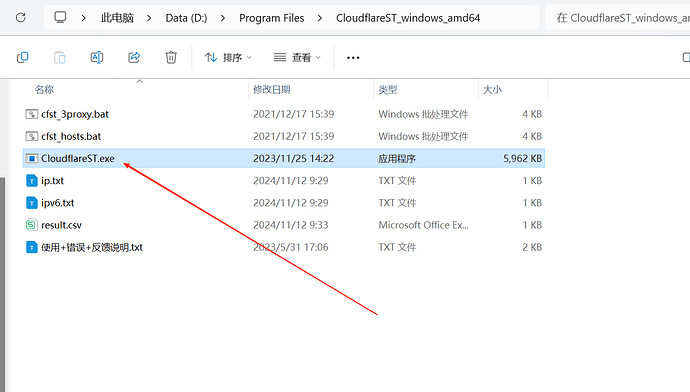Image resolution: width=690 pixels, height=392 pixels.
Task: Click the ipv6.txt file icon
Action: [x=32, y=203]
